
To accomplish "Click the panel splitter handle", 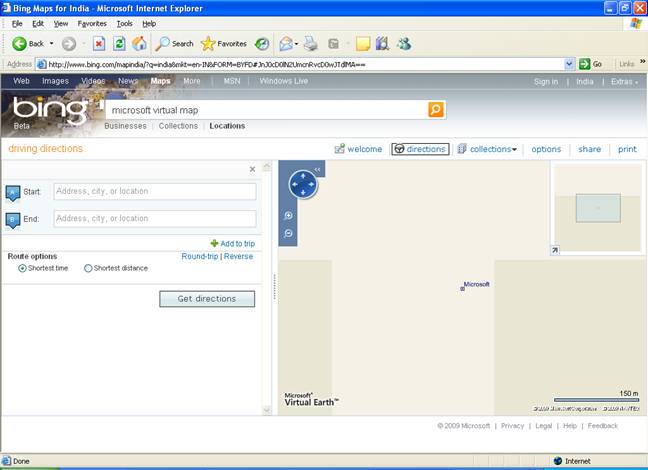I will 274,287.
